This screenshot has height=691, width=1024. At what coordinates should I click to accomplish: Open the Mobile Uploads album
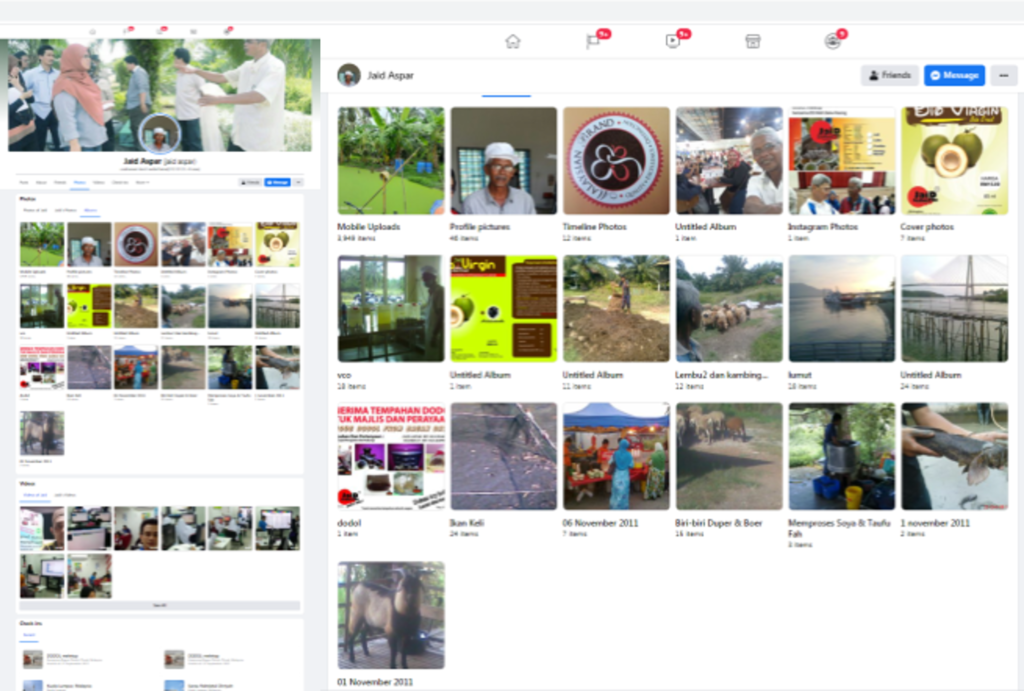pos(391,161)
